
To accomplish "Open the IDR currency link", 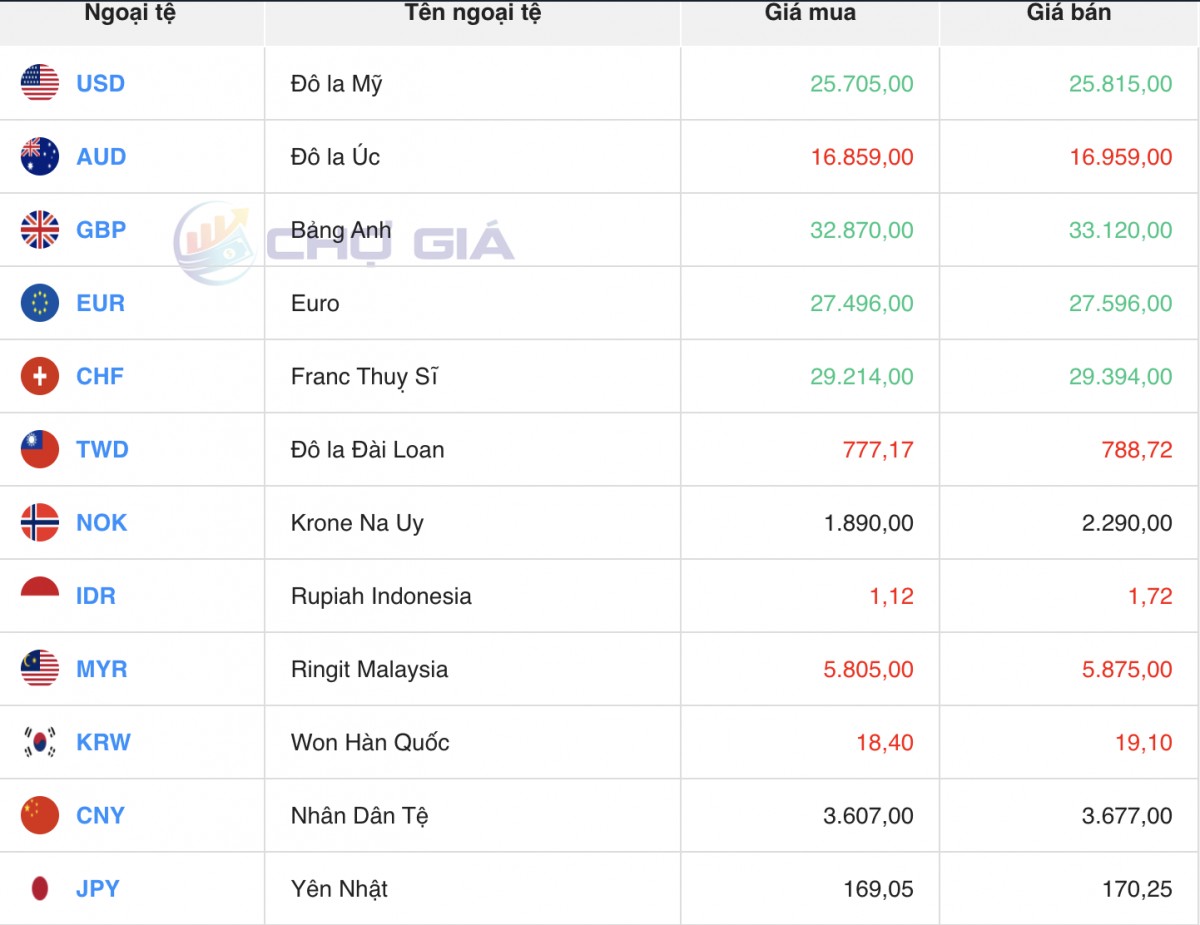I will click(96, 596).
